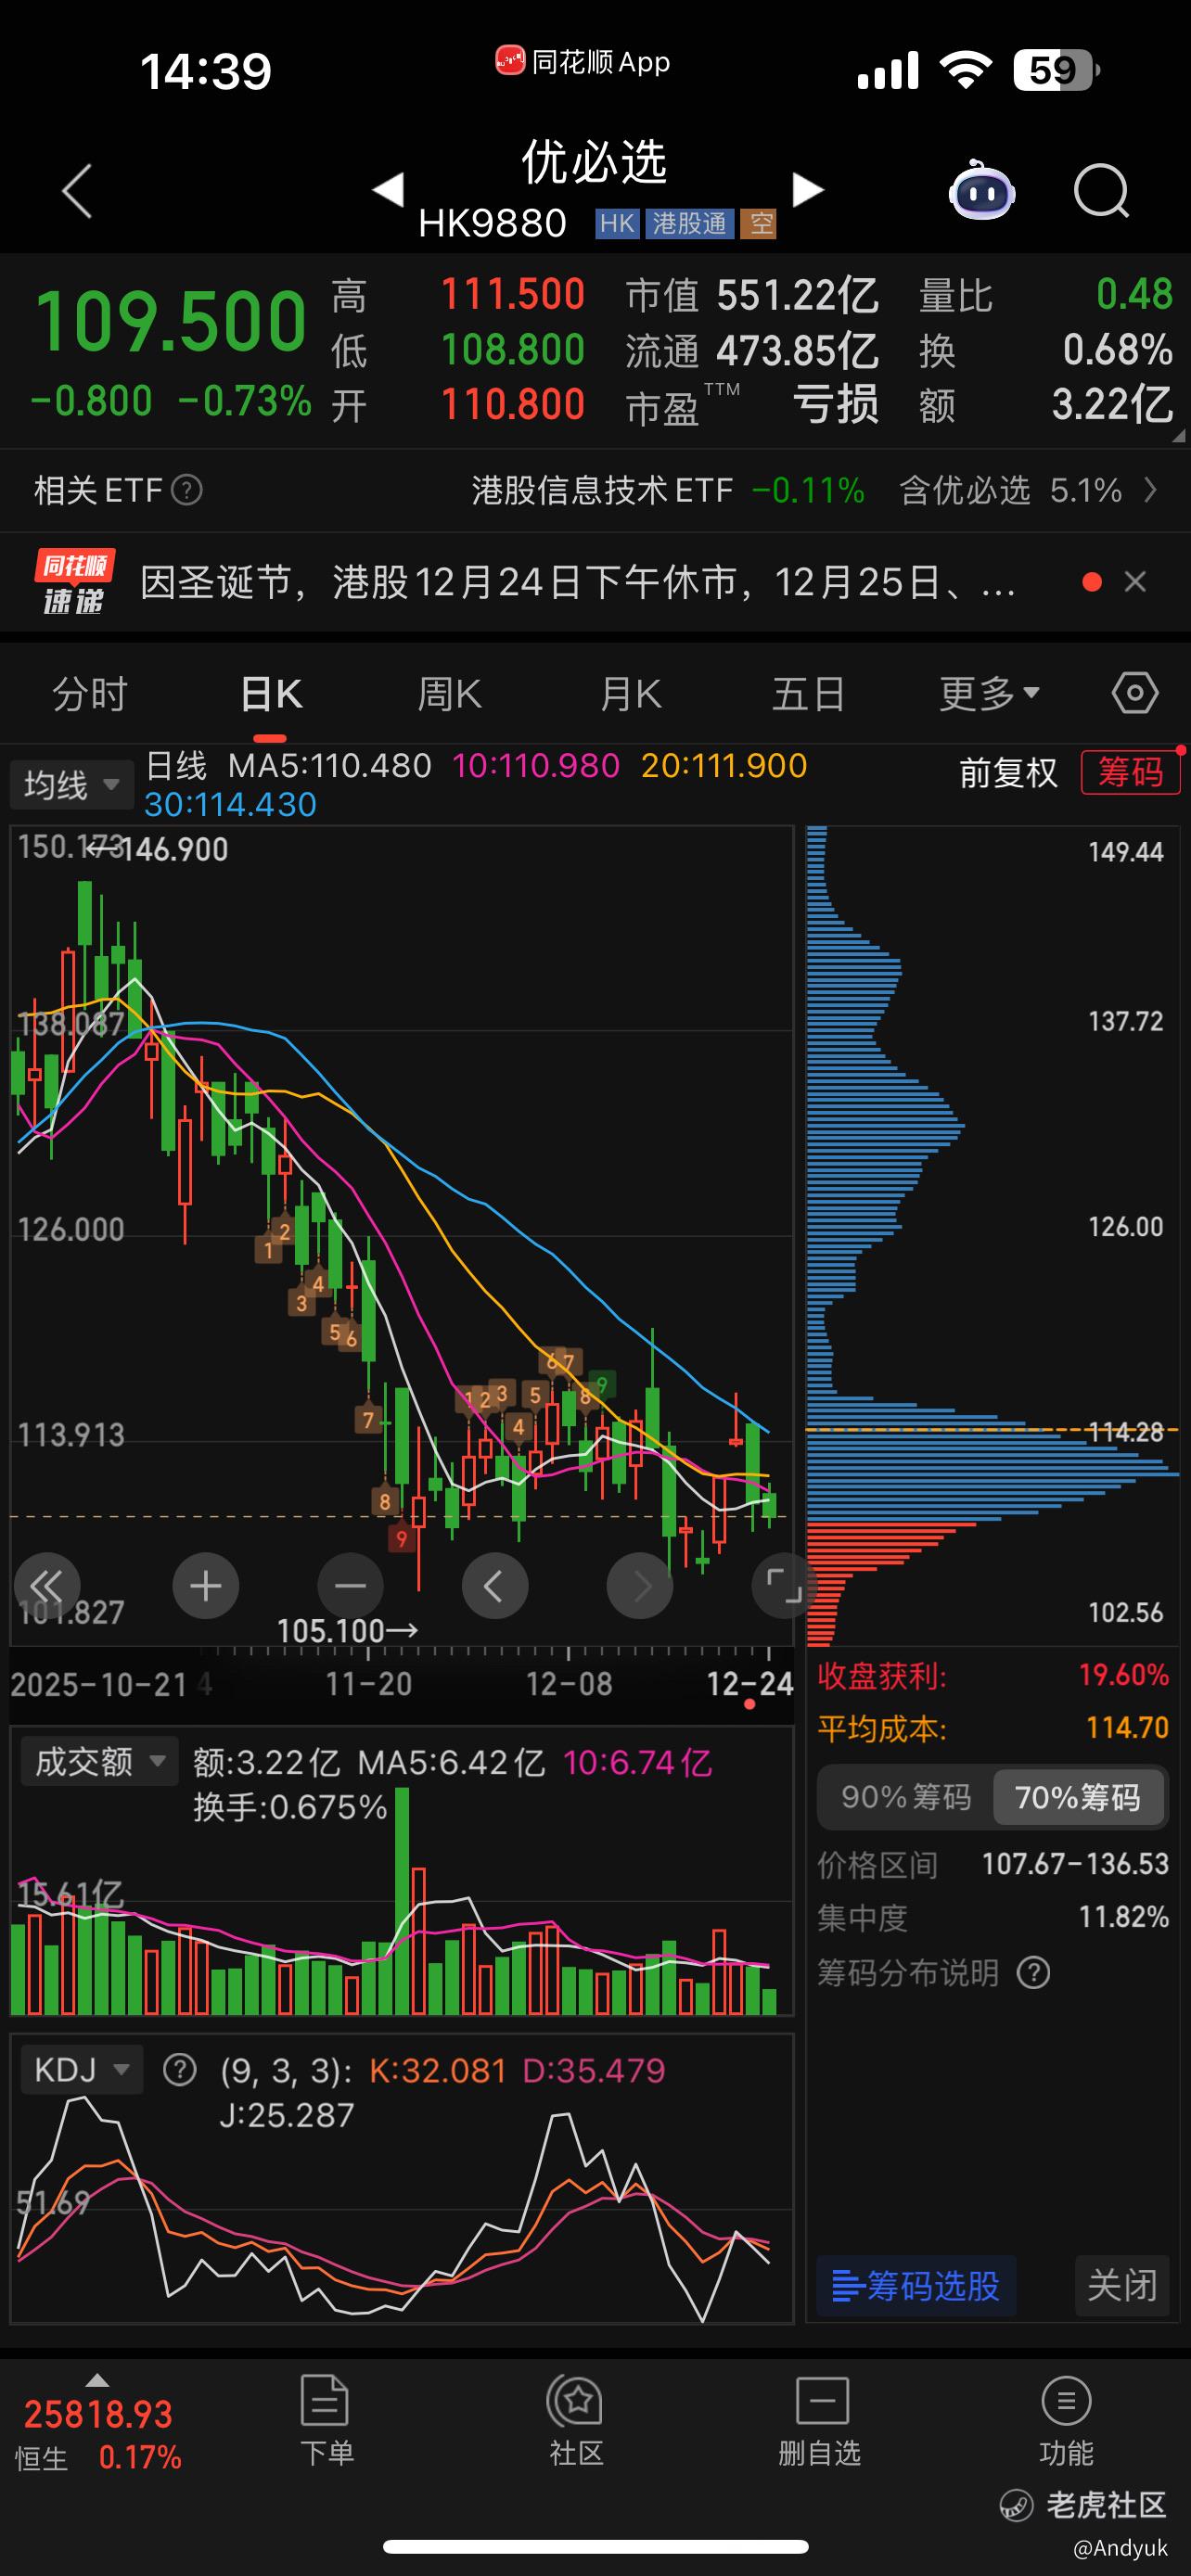
Task: Toggle the 筹码 chip distribution panel
Action: [1131, 772]
